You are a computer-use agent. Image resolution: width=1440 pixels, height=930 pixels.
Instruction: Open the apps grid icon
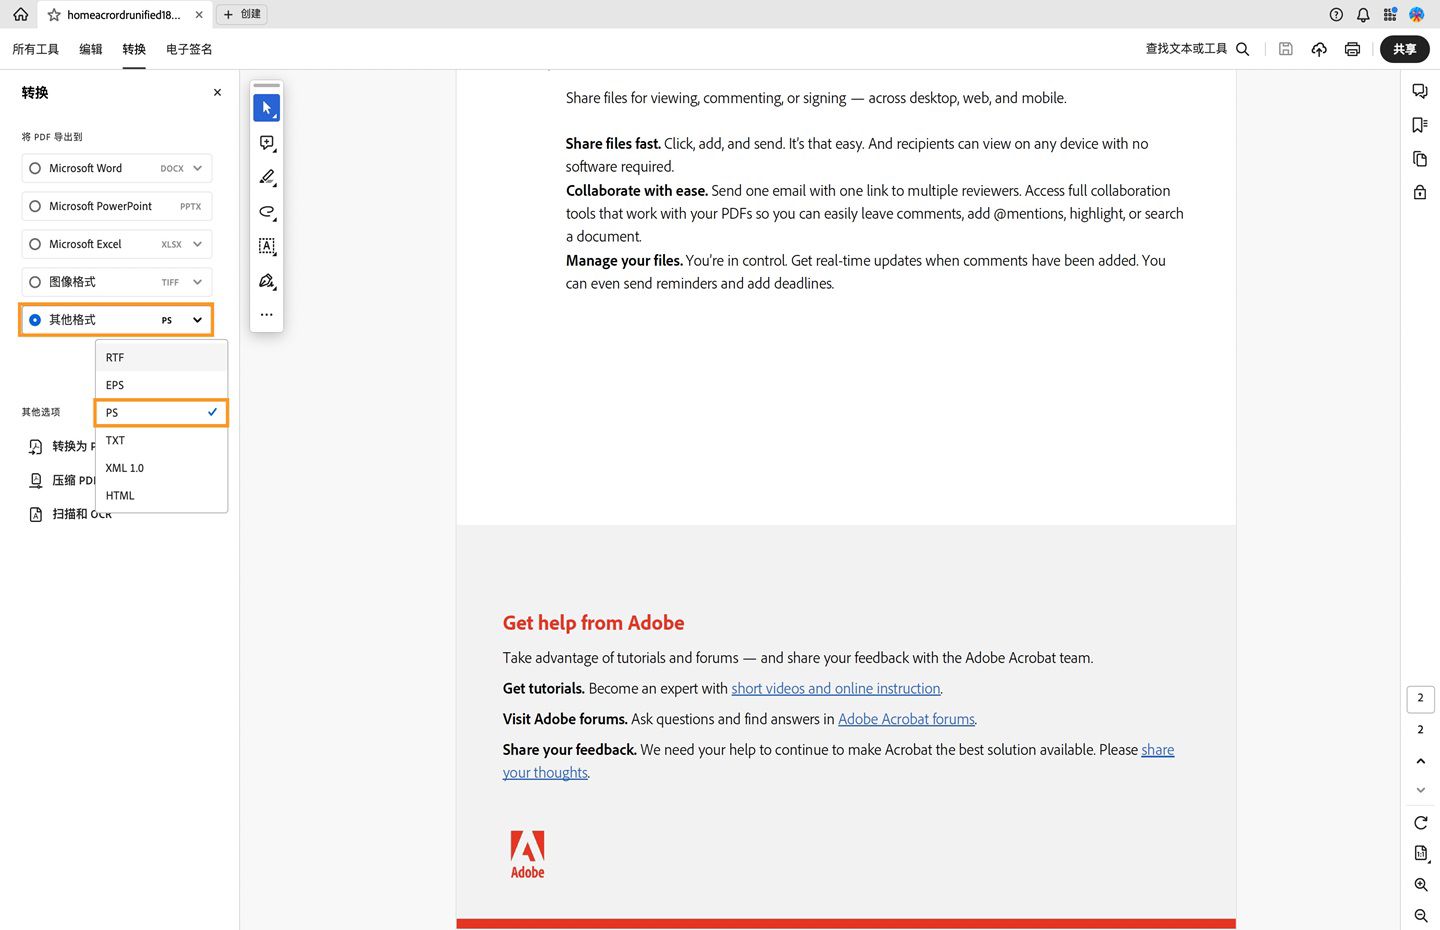pos(1390,14)
